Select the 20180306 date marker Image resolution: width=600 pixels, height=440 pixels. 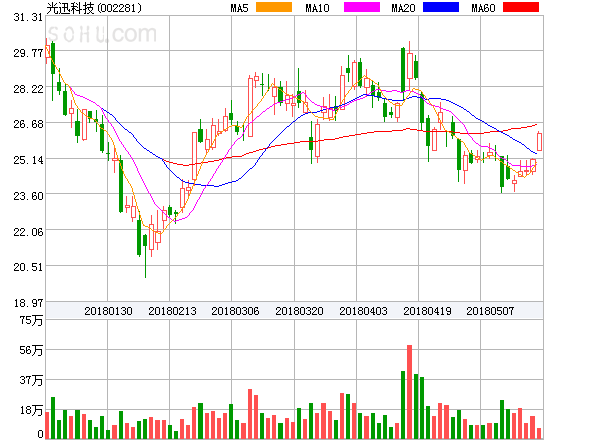point(236,311)
